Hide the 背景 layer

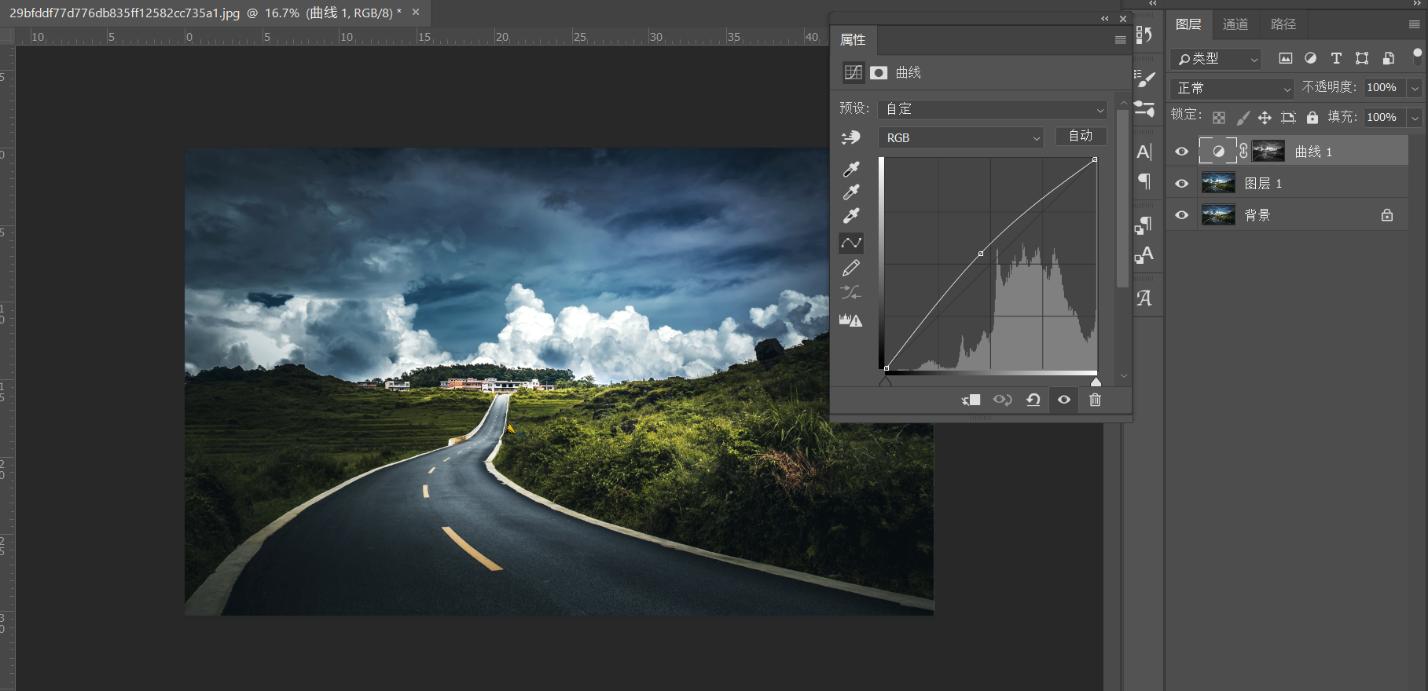[1181, 214]
